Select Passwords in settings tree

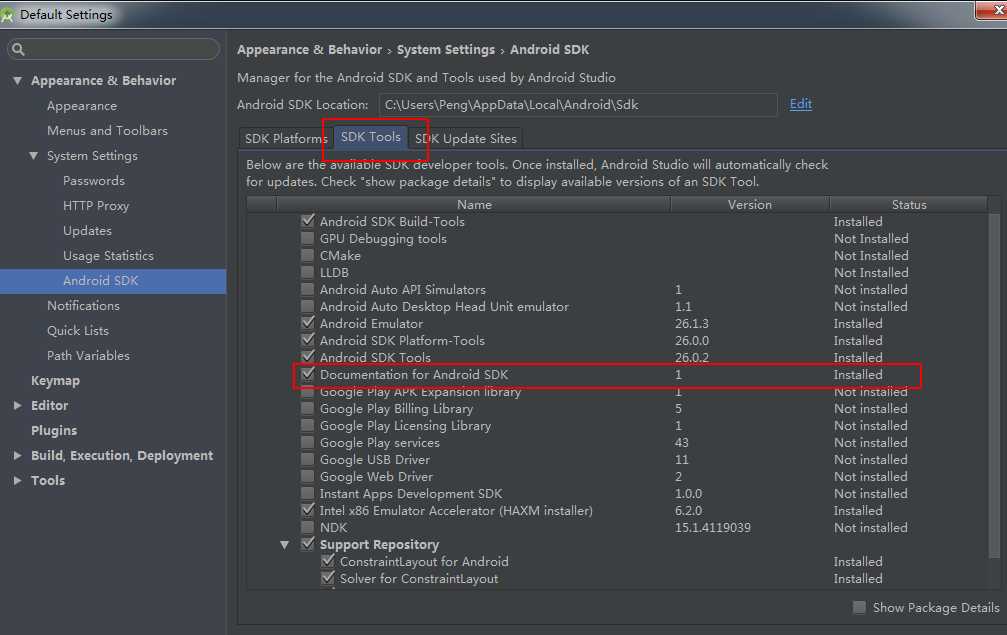tap(94, 181)
